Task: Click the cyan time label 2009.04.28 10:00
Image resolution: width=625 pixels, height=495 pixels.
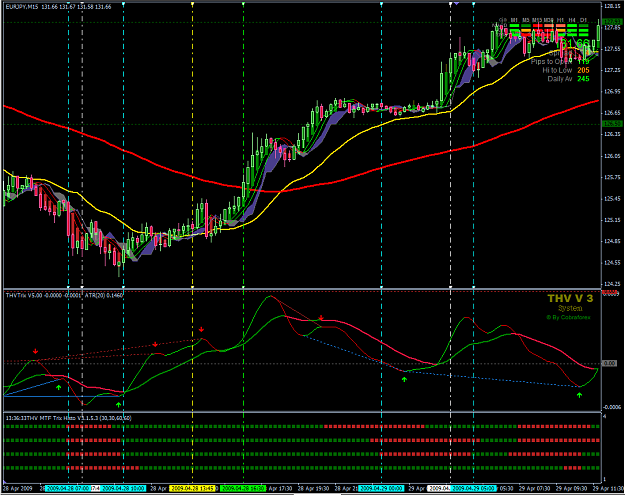Action: pos(122,488)
